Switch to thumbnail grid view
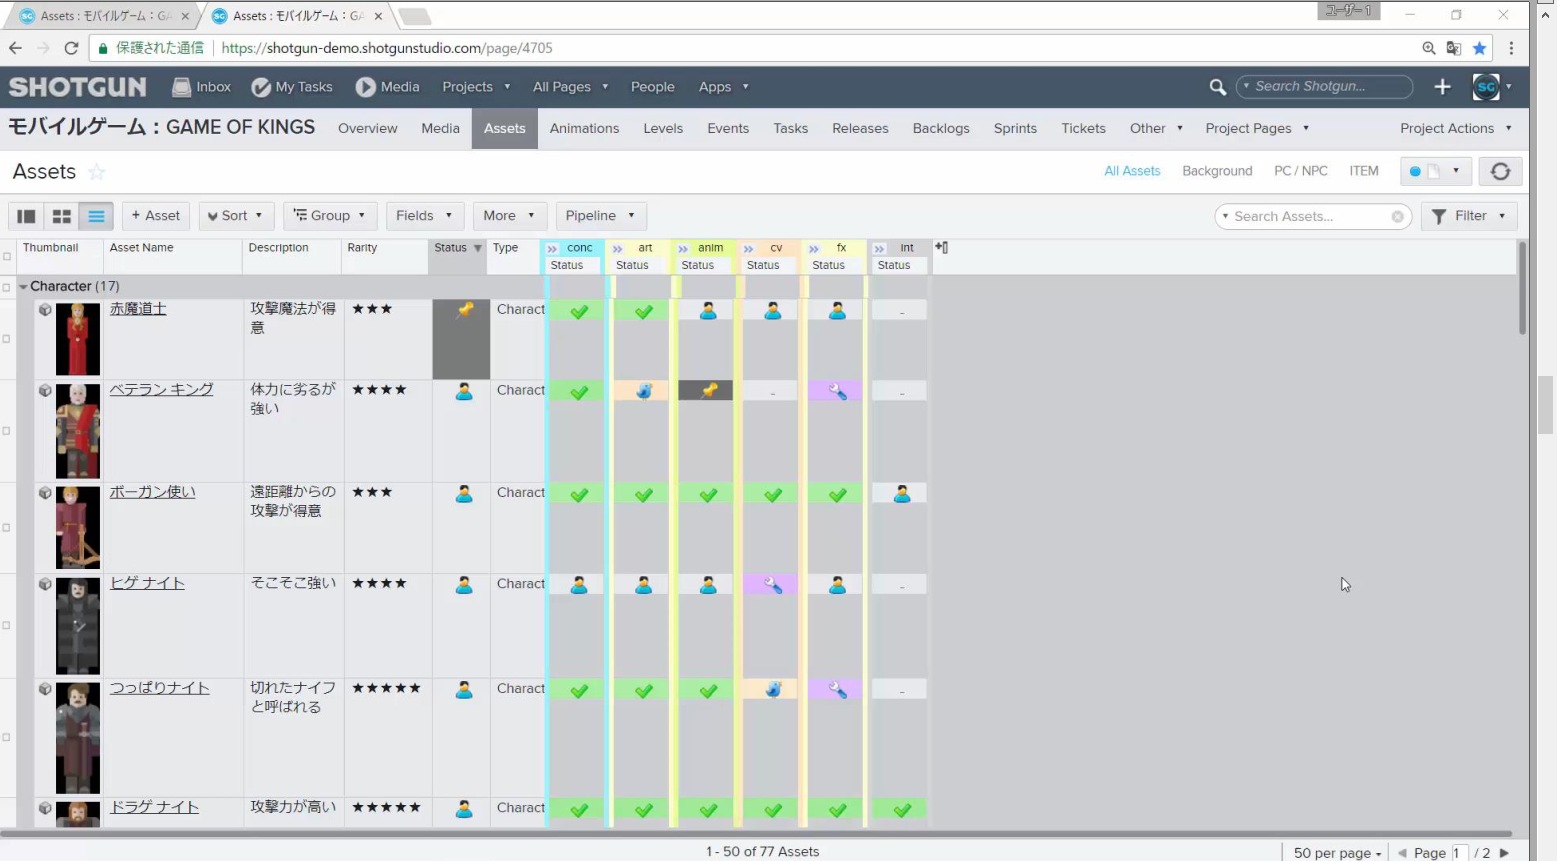1557x861 pixels. (x=61, y=216)
